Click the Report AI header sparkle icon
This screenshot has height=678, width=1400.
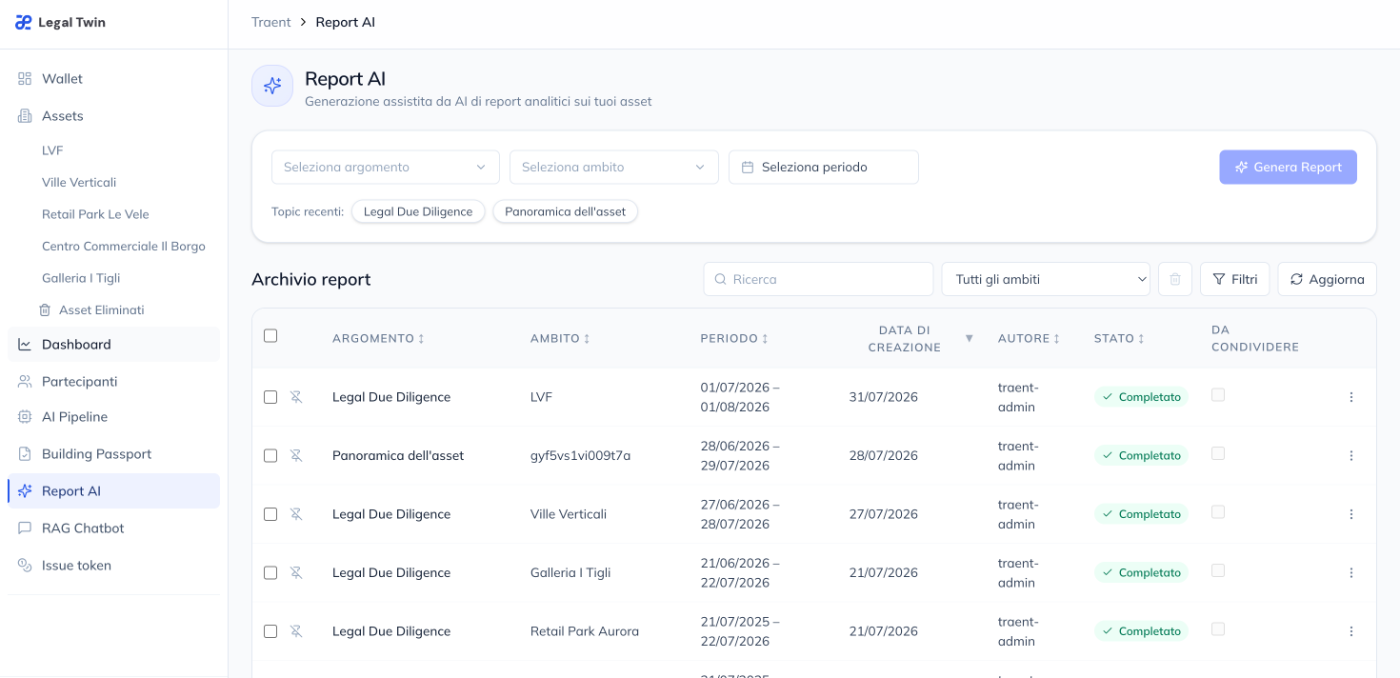click(x=272, y=86)
